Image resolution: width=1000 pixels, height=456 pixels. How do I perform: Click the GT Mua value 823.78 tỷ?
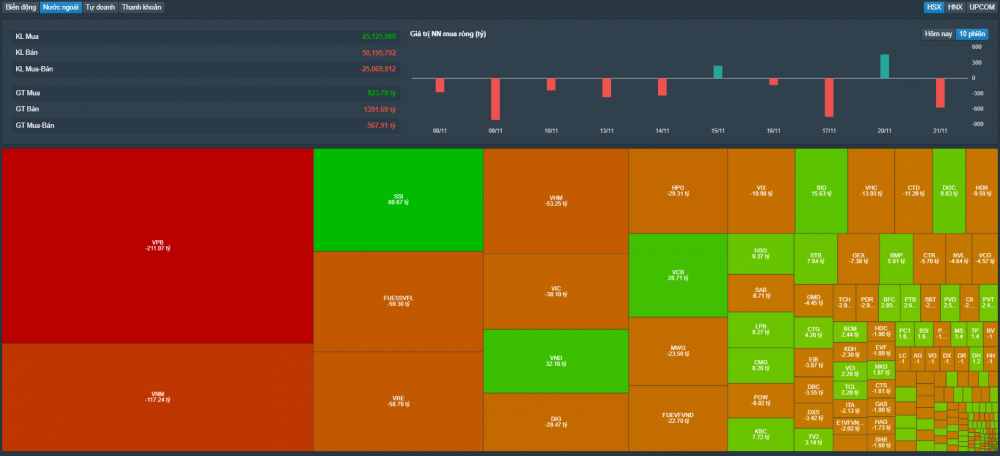point(381,93)
